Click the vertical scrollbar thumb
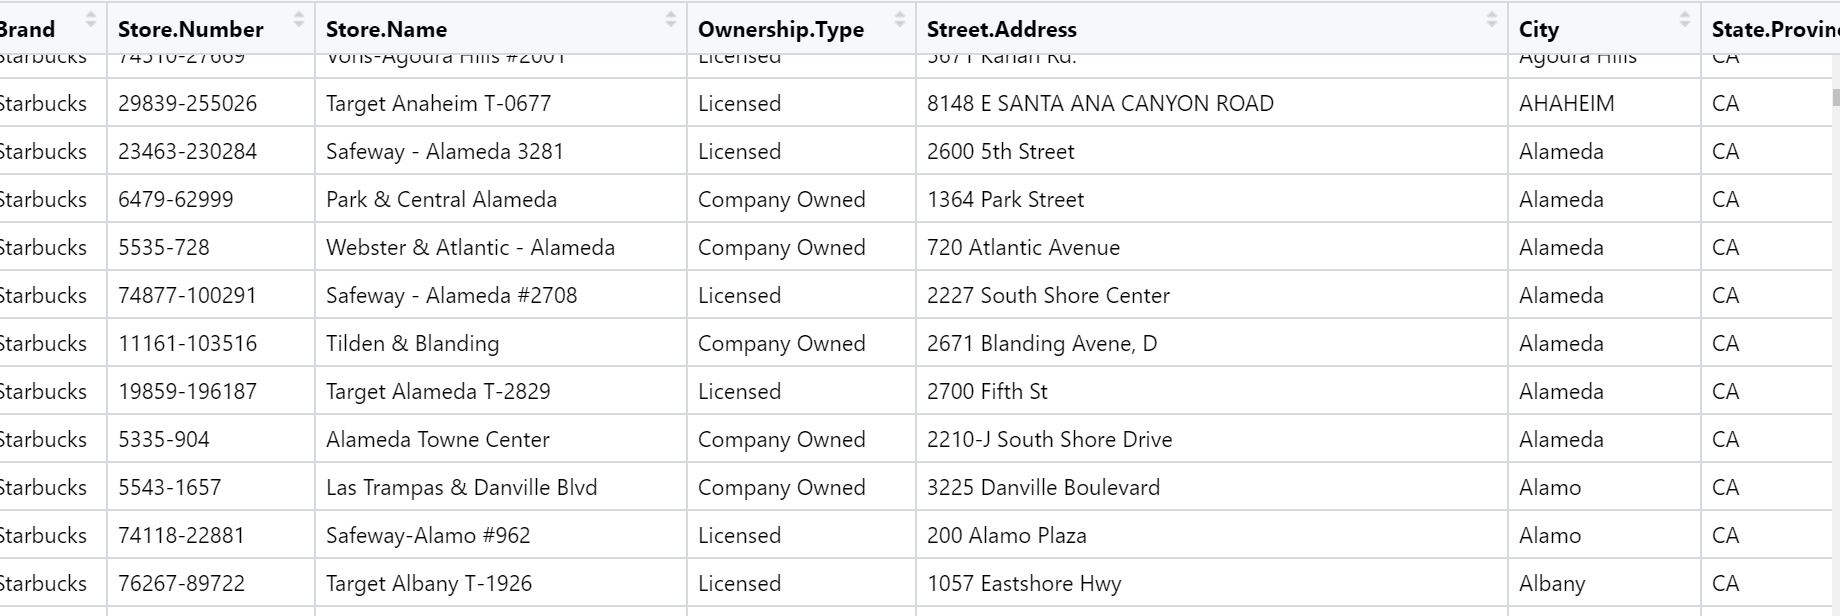Screen dimensions: 1840x616 [1835, 97]
